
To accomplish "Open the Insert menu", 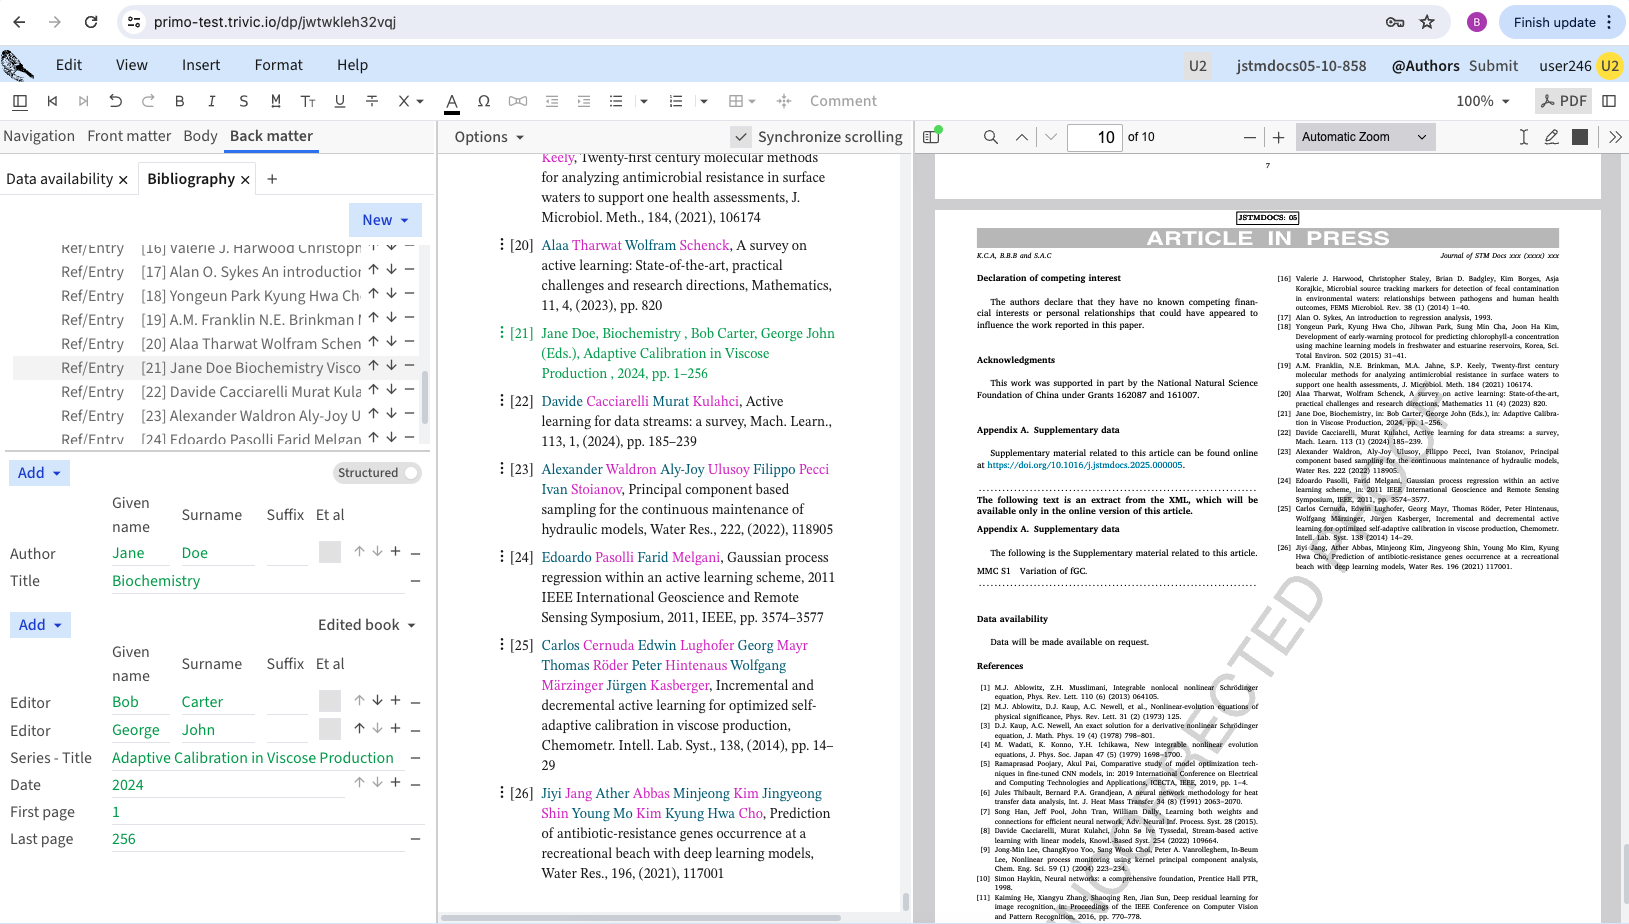I will (201, 65).
